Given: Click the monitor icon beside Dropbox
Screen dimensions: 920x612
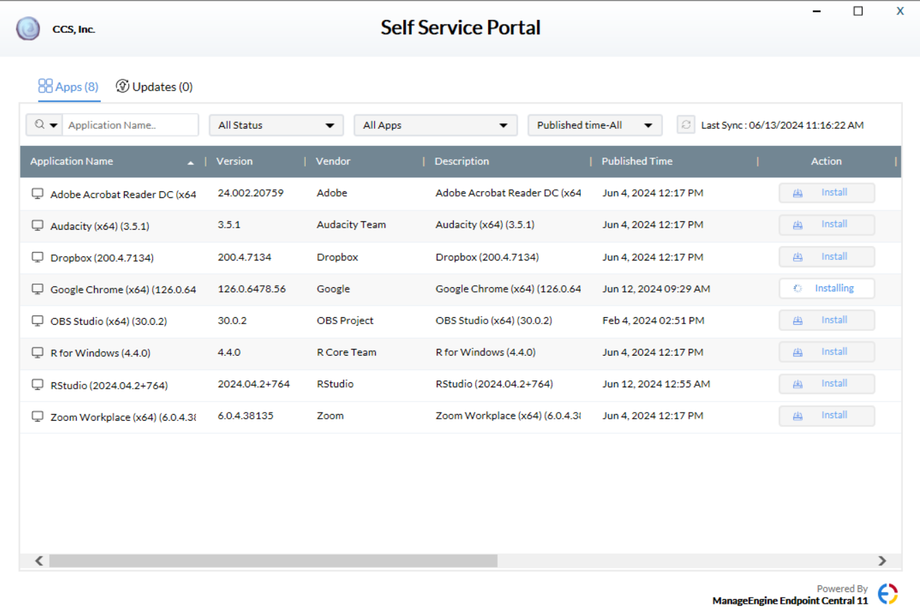Looking at the screenshot, I should [x=38, y=257].
